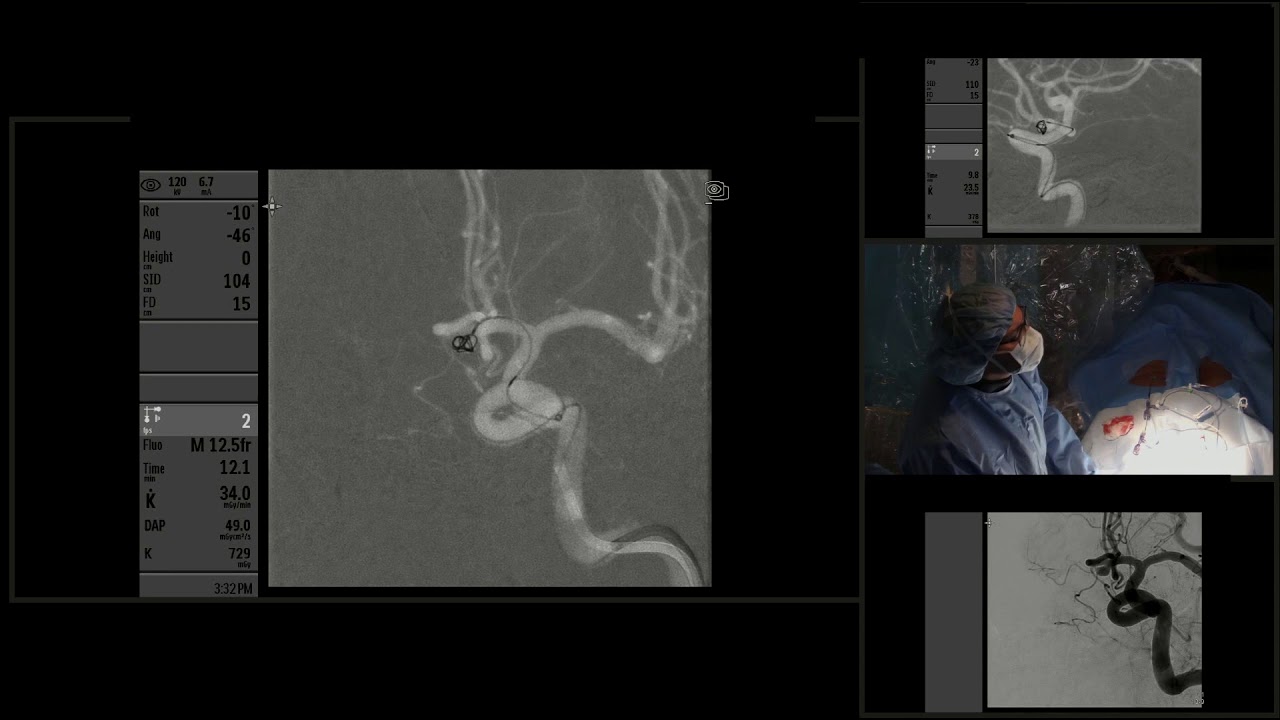
Task: Click the SID value 110 in the top-right panel
Action: point(972,85)
